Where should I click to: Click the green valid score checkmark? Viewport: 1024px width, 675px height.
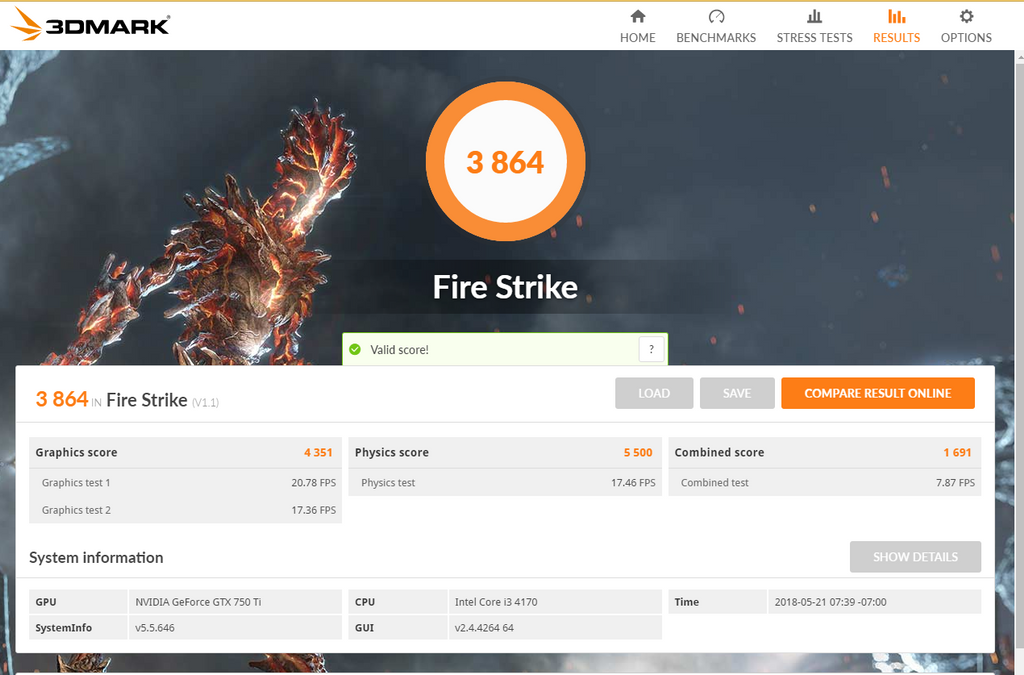pyautogui.click(x=355, y=349)
